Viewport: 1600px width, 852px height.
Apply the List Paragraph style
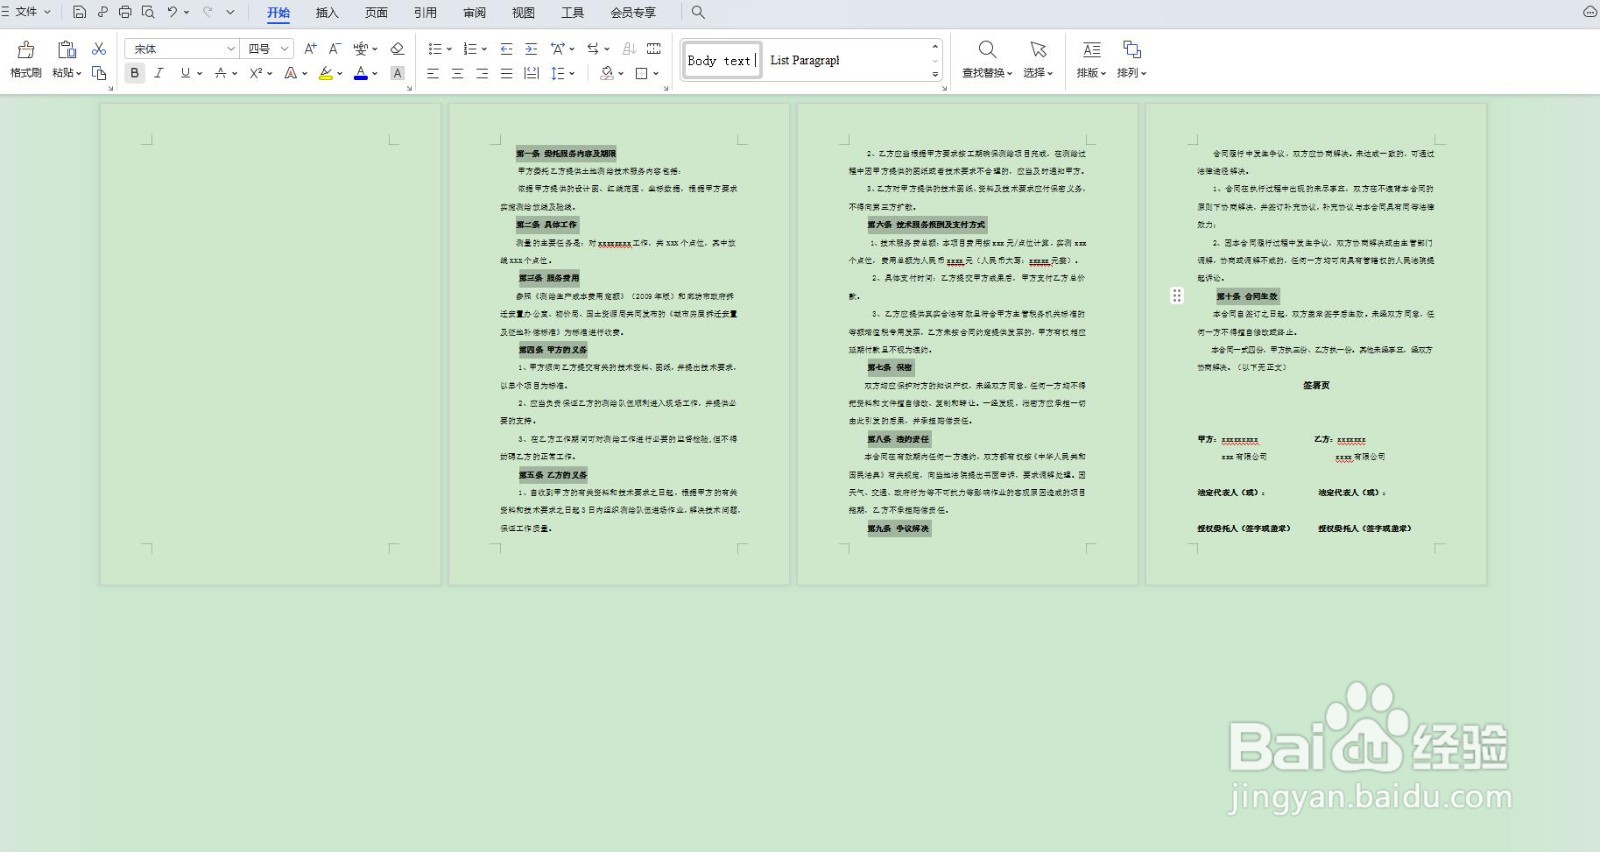coord(805,60)
